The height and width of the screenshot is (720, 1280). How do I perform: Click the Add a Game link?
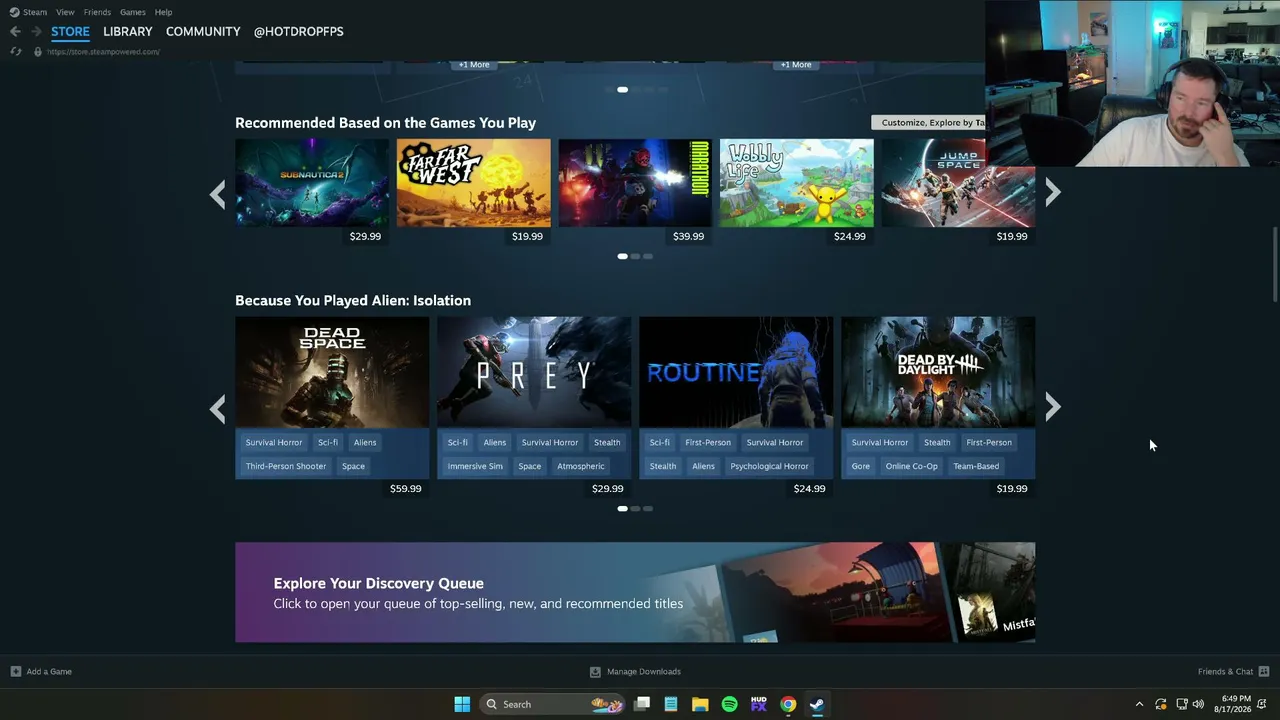point(49,672)
